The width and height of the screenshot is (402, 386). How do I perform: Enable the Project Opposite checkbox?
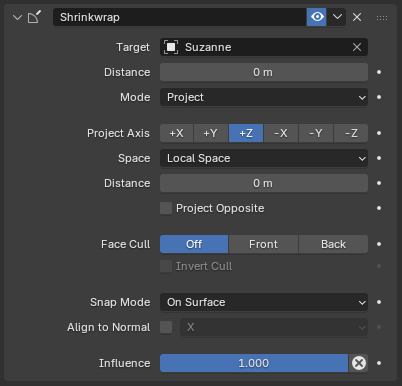point(166,208)
